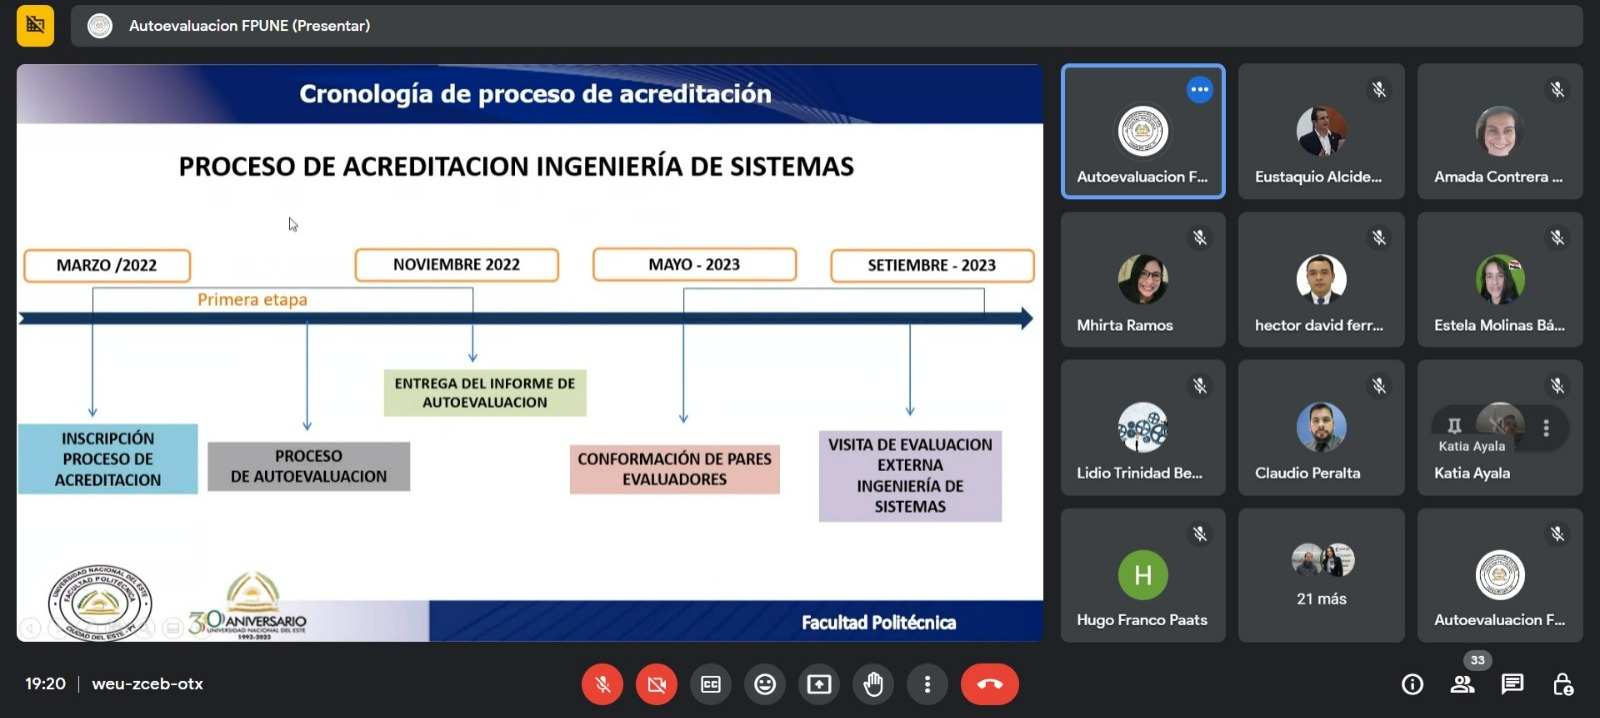The height and width of the screenshot is (718, 1600).
Task: Open the in-call chat panel
Action: [x=1512, y=684]
